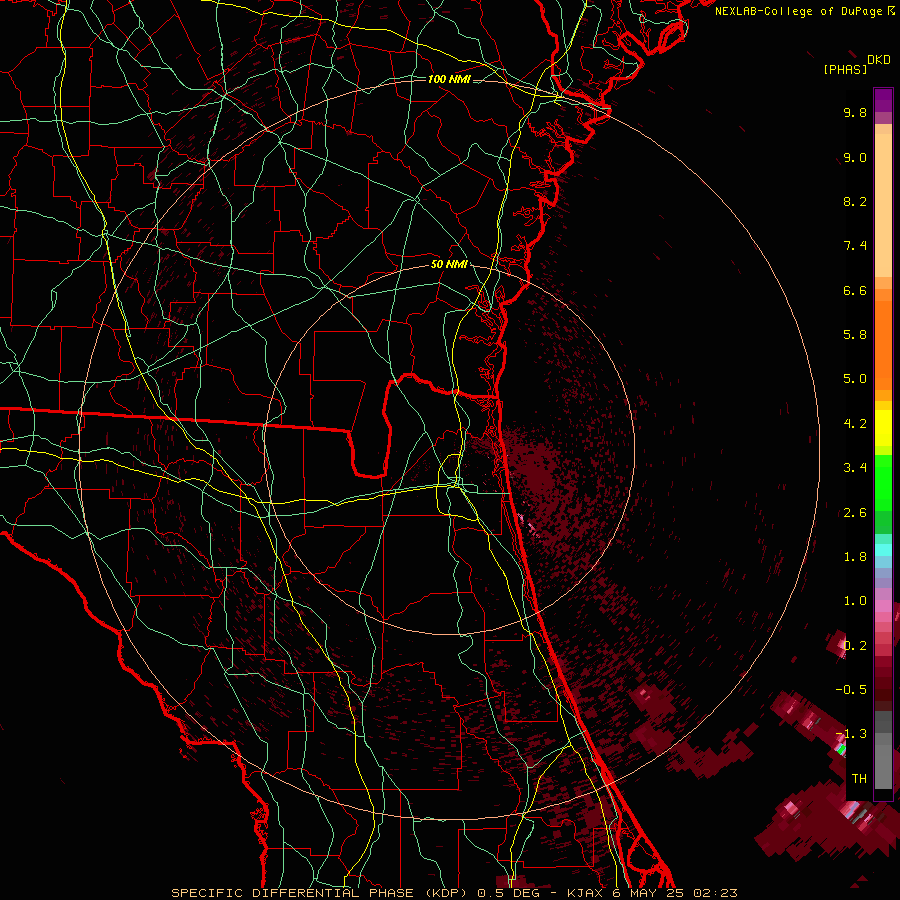The image size is (900, 900).
Task: Click the purple top of color bar
Action: click(883, 100)
